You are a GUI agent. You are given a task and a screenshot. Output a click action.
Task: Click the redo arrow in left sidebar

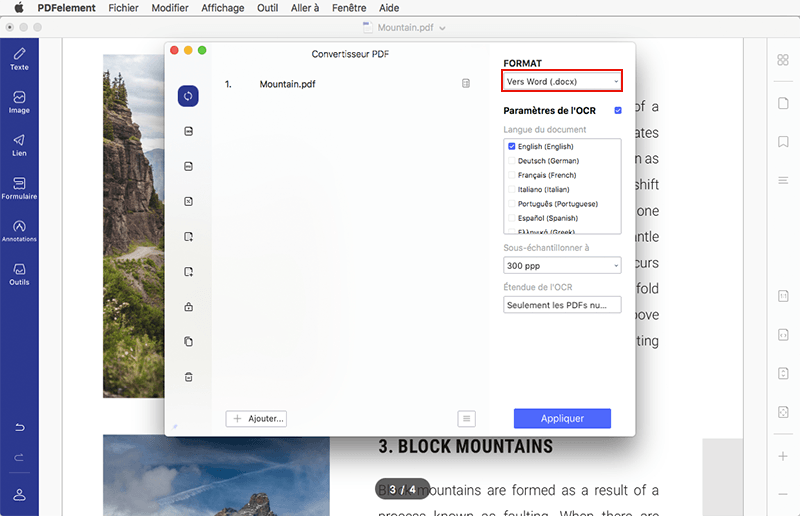[19, 457]
